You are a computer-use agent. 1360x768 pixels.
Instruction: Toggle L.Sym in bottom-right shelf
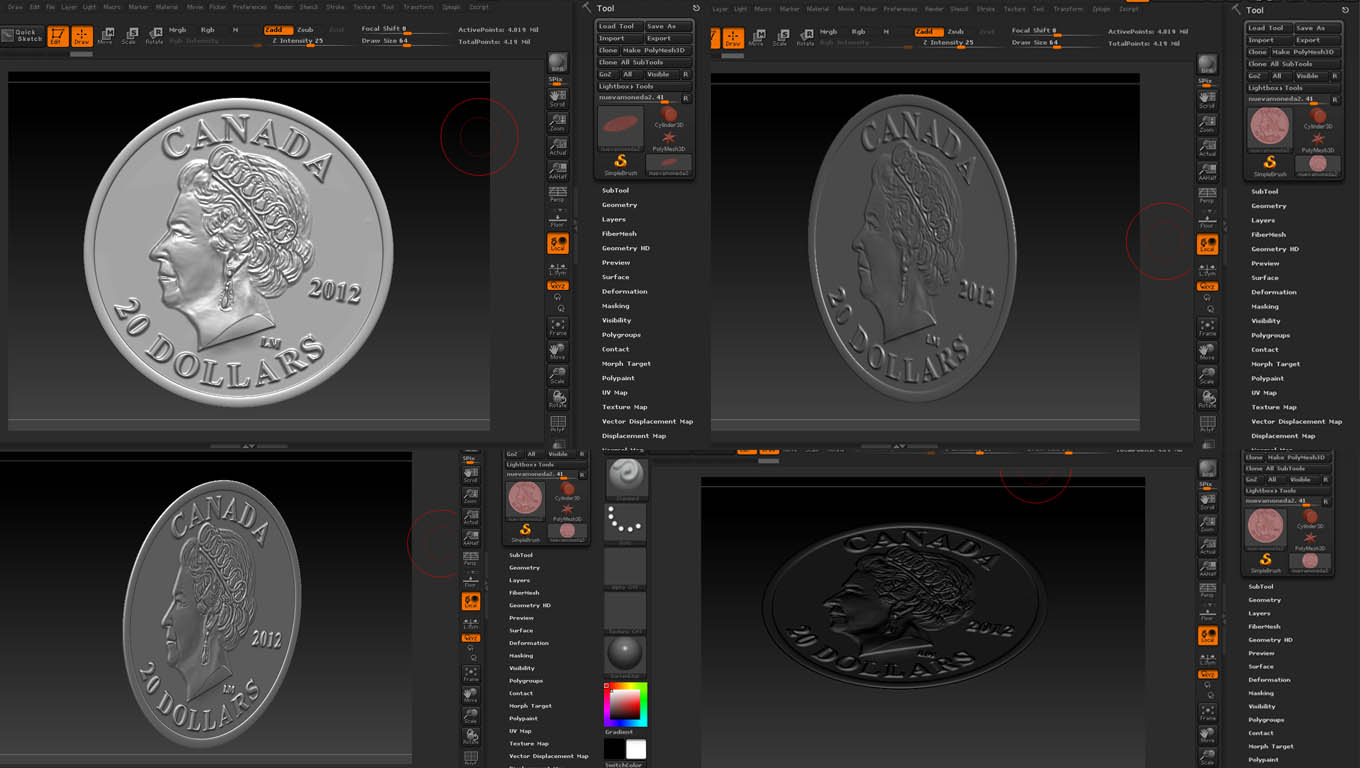[1207, 658]
